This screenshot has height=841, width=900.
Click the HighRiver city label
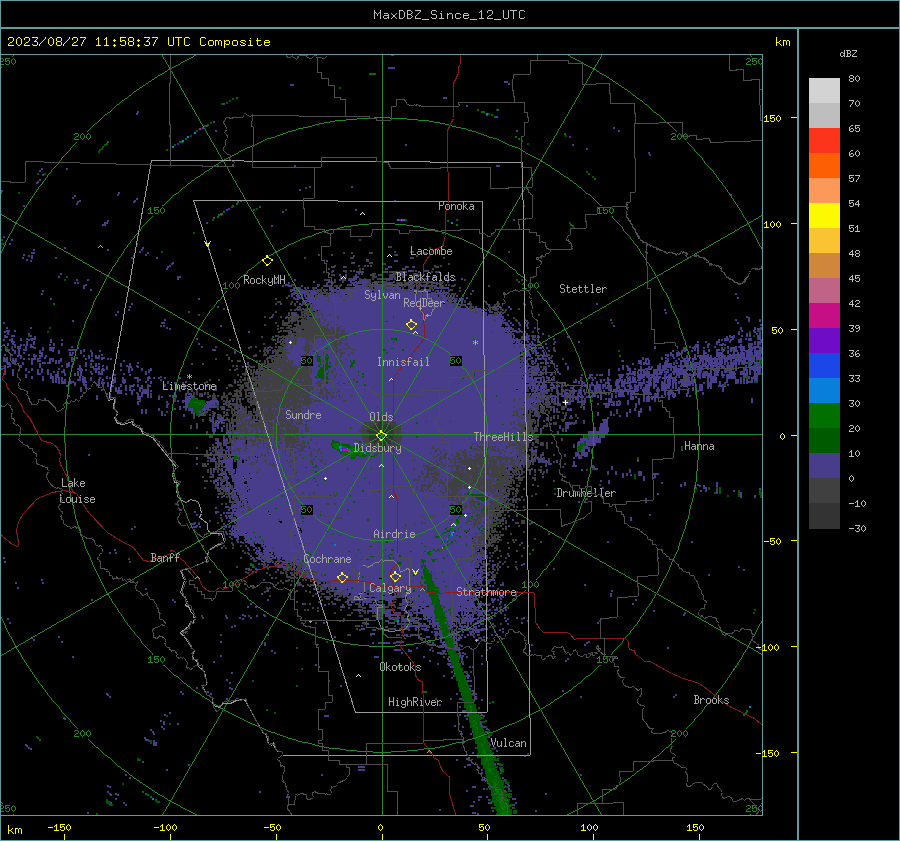[x=415, y=702]
